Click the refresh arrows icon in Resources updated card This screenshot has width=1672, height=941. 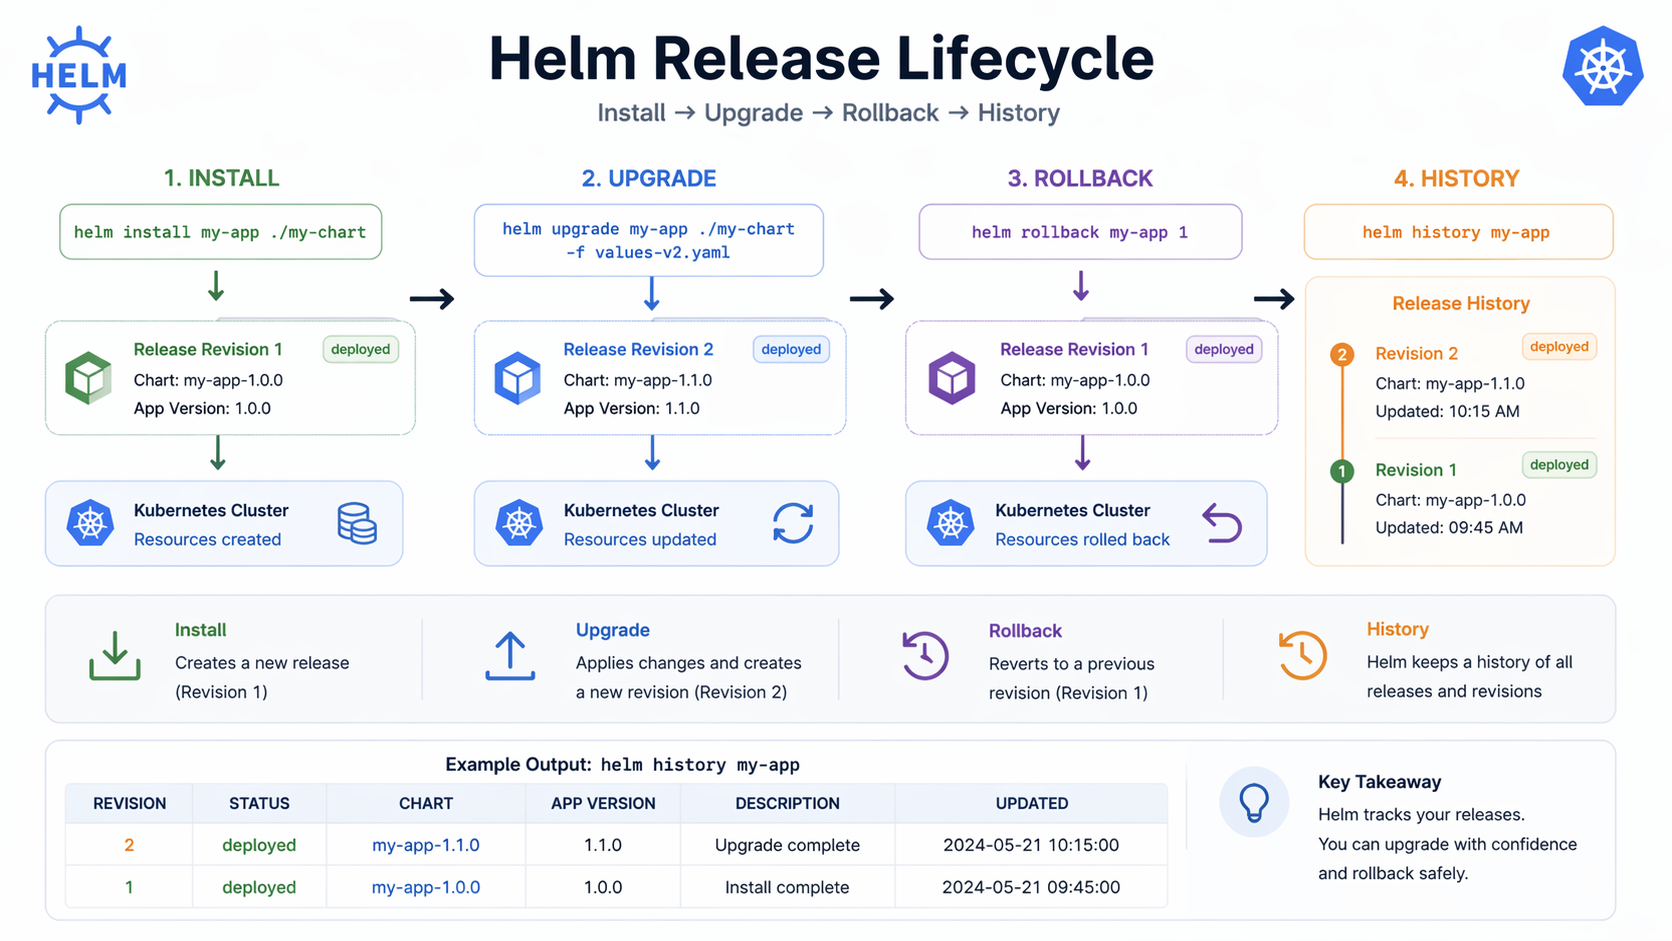pyautogui.click(x=793, y=523)
